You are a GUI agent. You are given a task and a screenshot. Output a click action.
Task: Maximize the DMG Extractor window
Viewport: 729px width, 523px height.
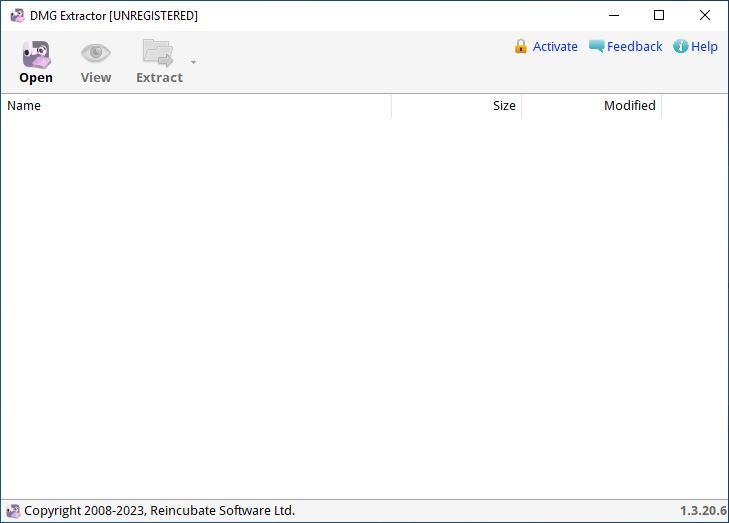point(658,15)
